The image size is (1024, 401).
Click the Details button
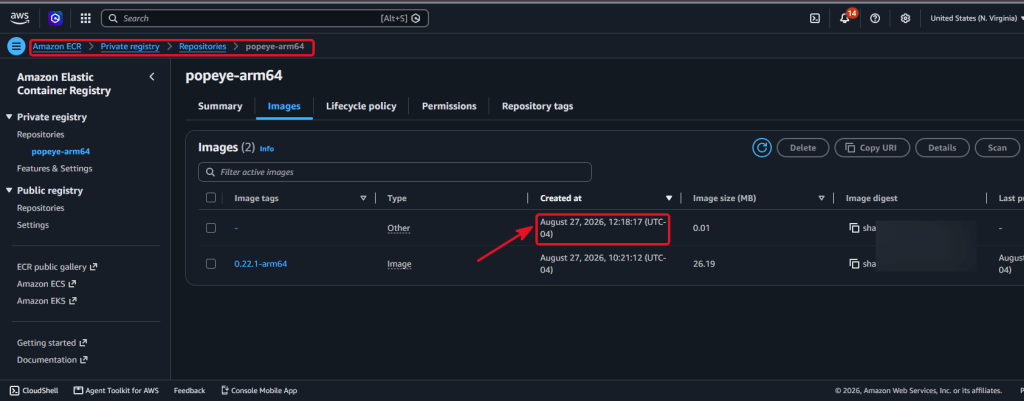tap(942, 148)
